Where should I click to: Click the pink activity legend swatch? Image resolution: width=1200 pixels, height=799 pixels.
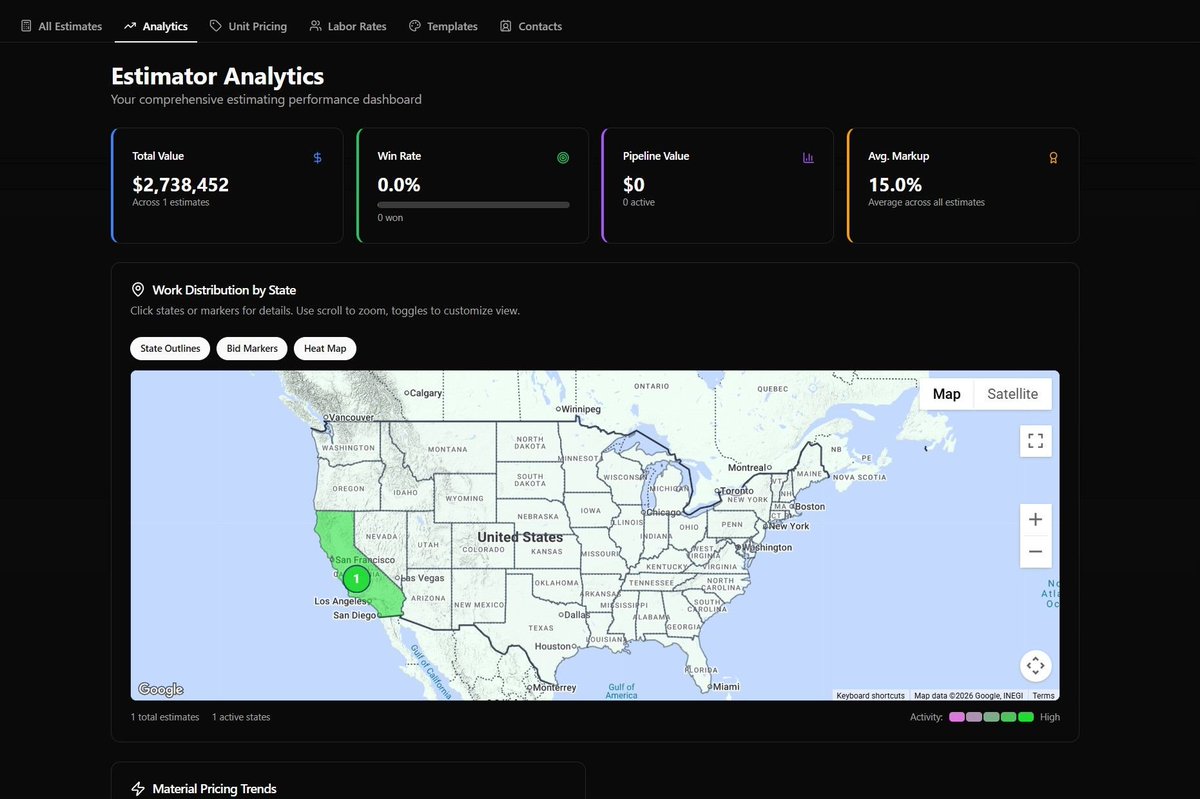click(x=957, y=717)
